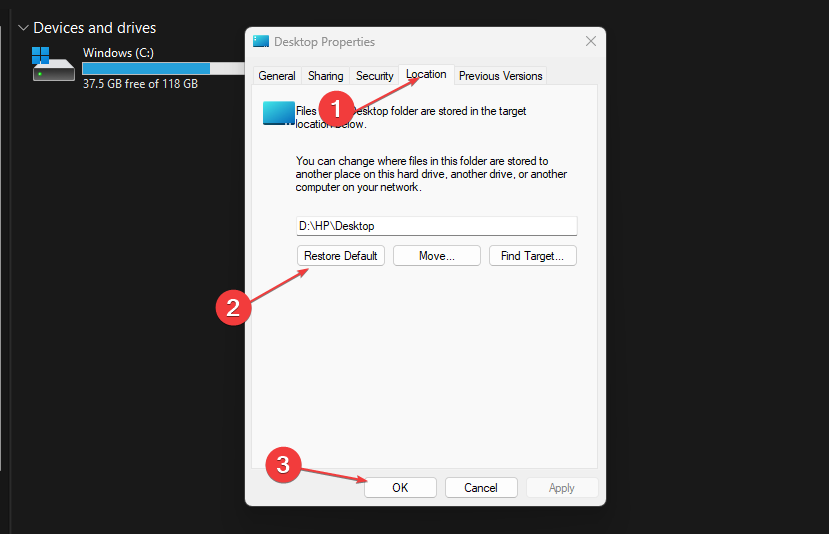Click the Windows (C:) drive label

[x=118, y=53]
